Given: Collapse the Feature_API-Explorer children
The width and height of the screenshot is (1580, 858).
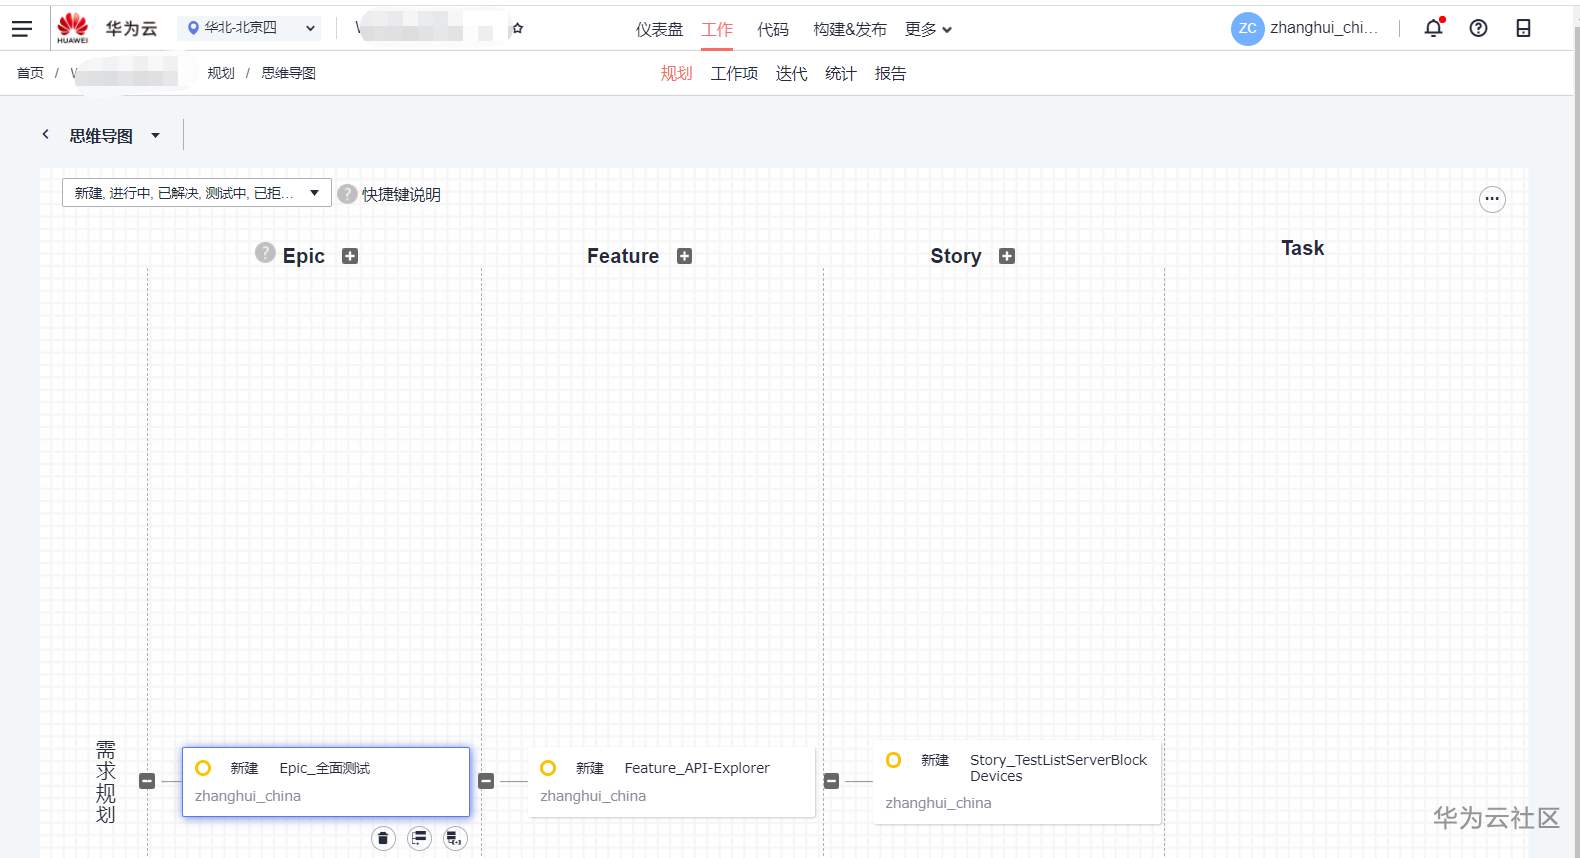Looking at the screenshot, I should (x=831, y=781).
